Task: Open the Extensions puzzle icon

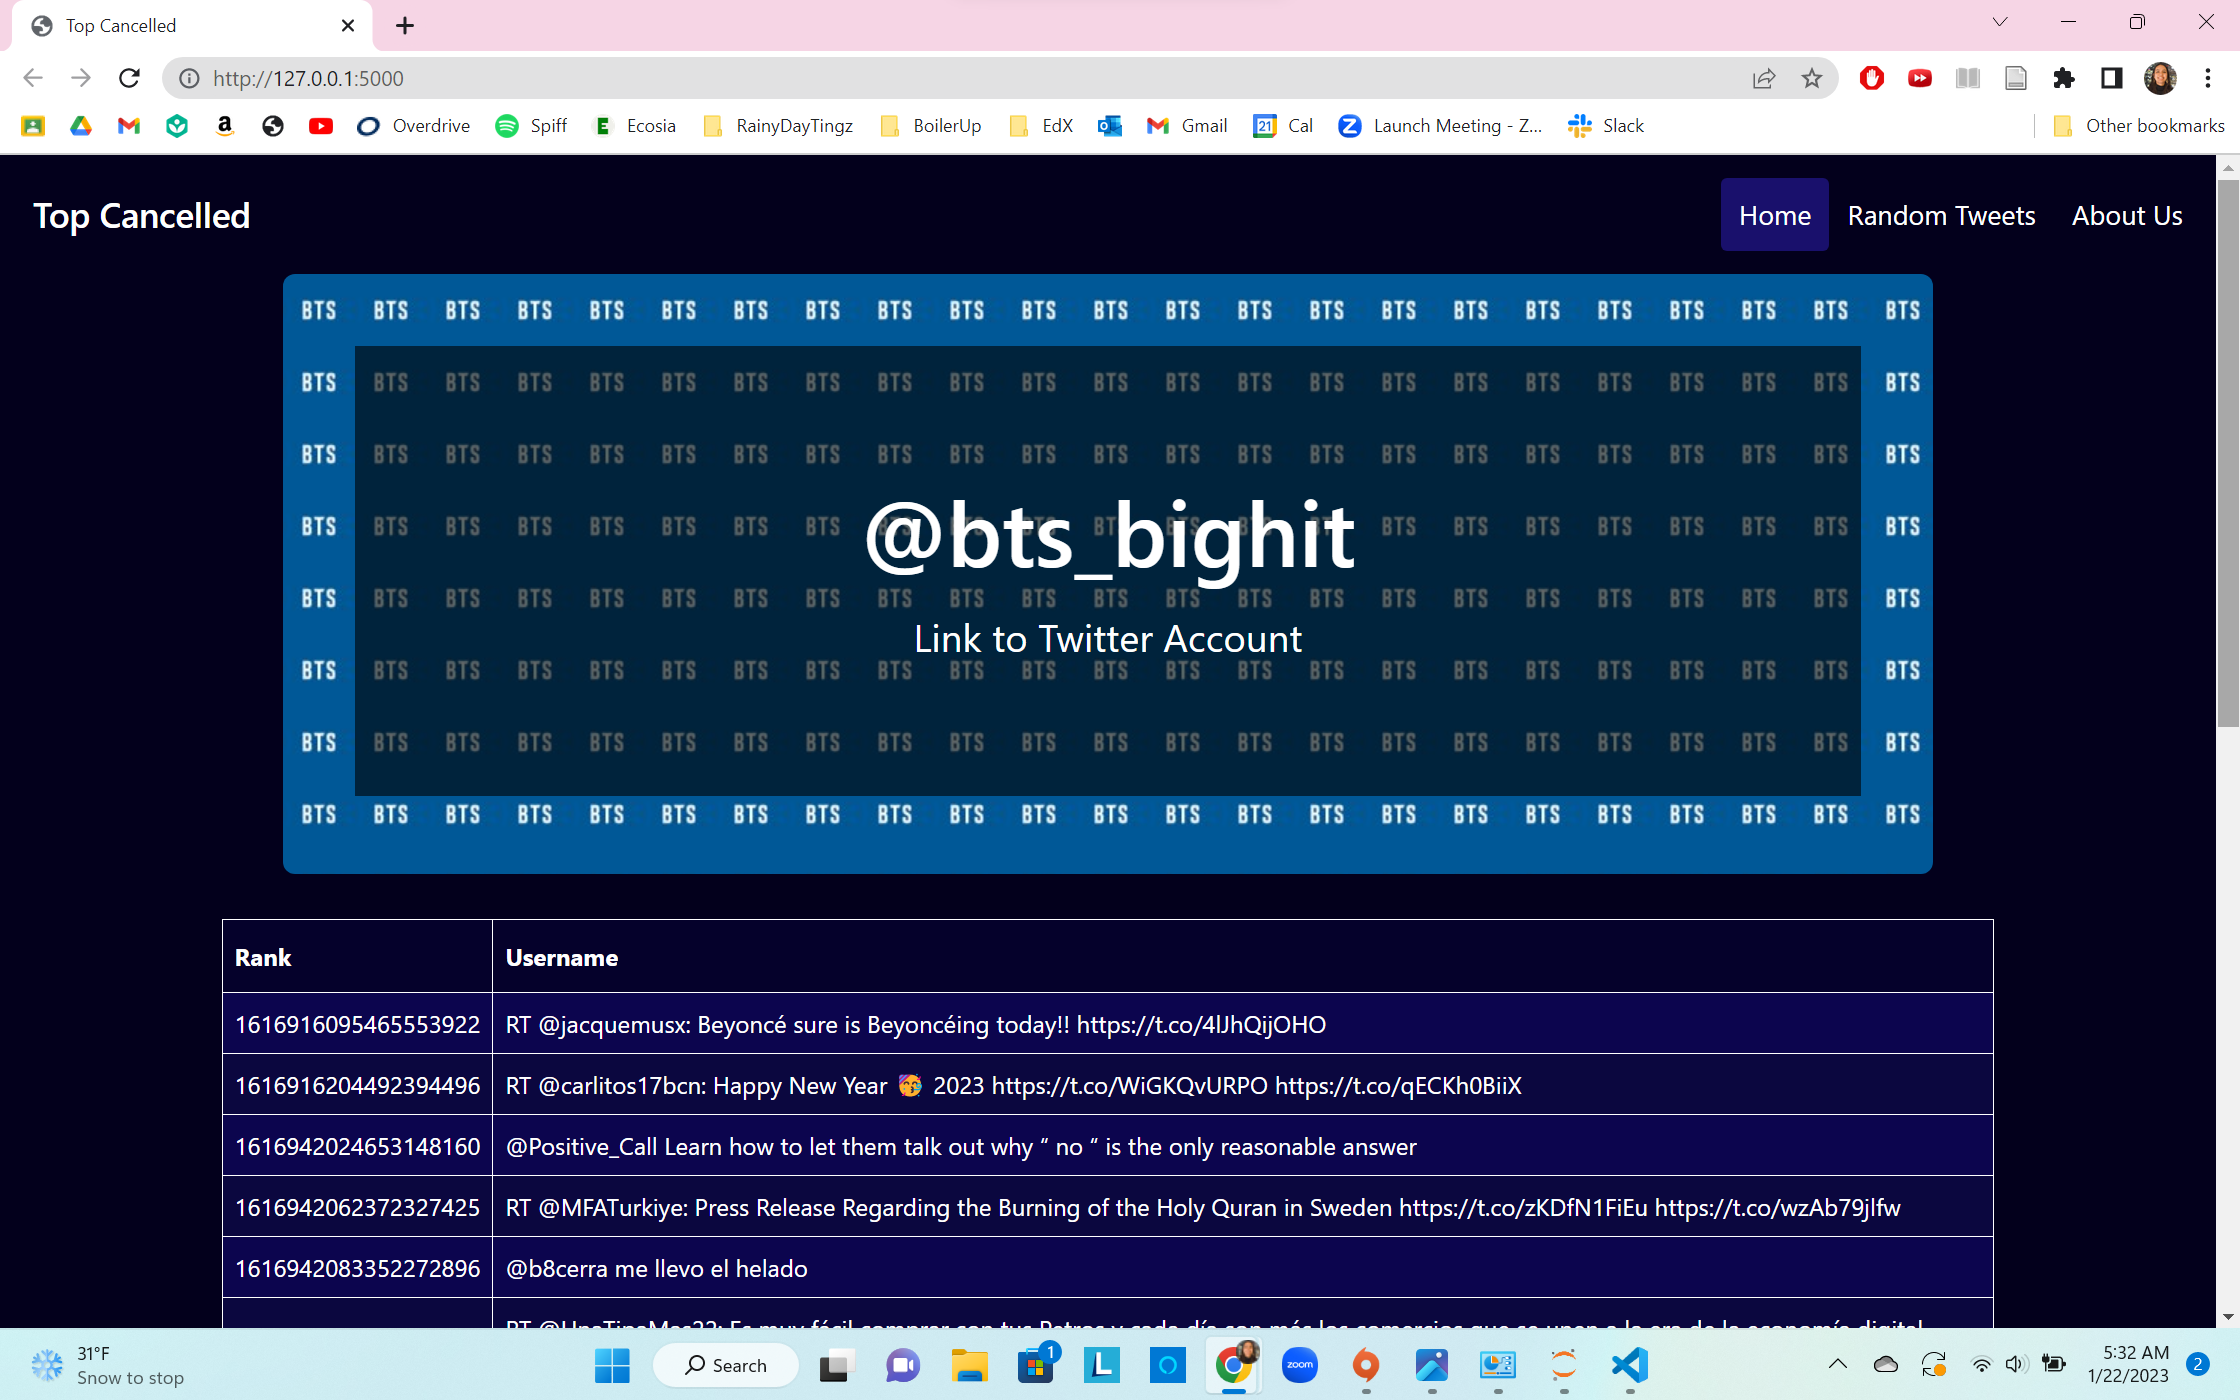Action: (x=2063, y=78)
